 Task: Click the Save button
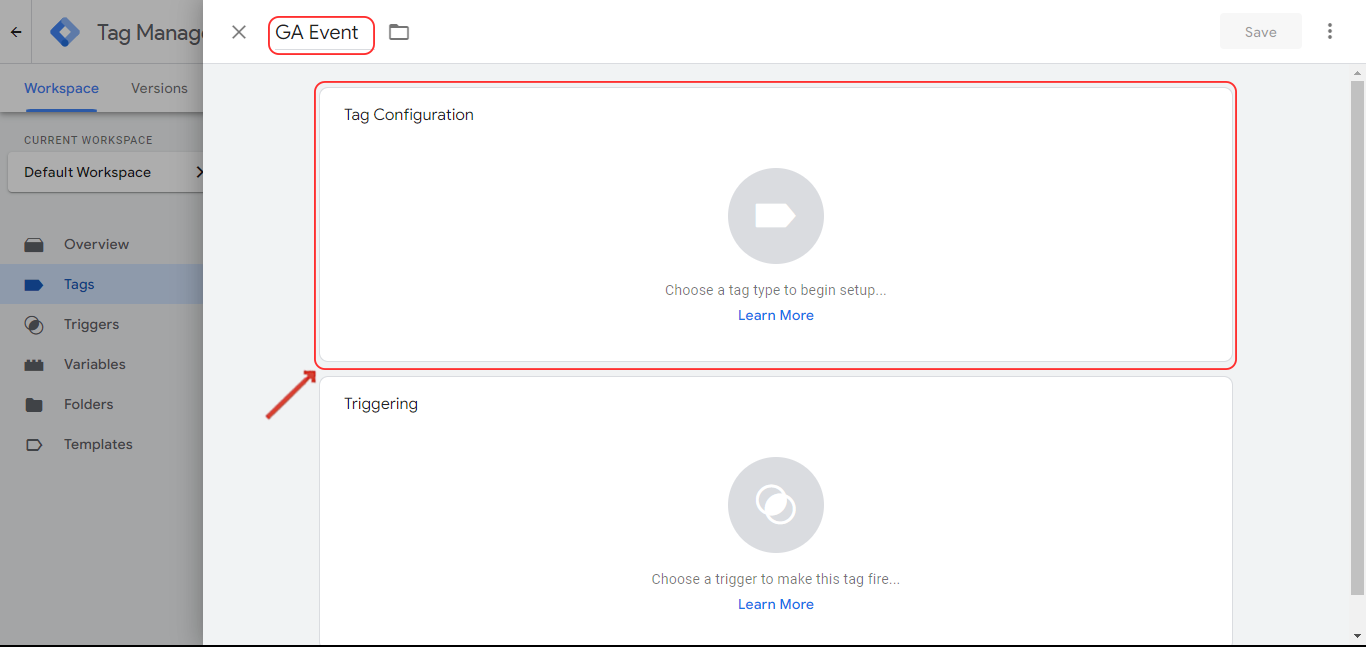(1260, 32)
